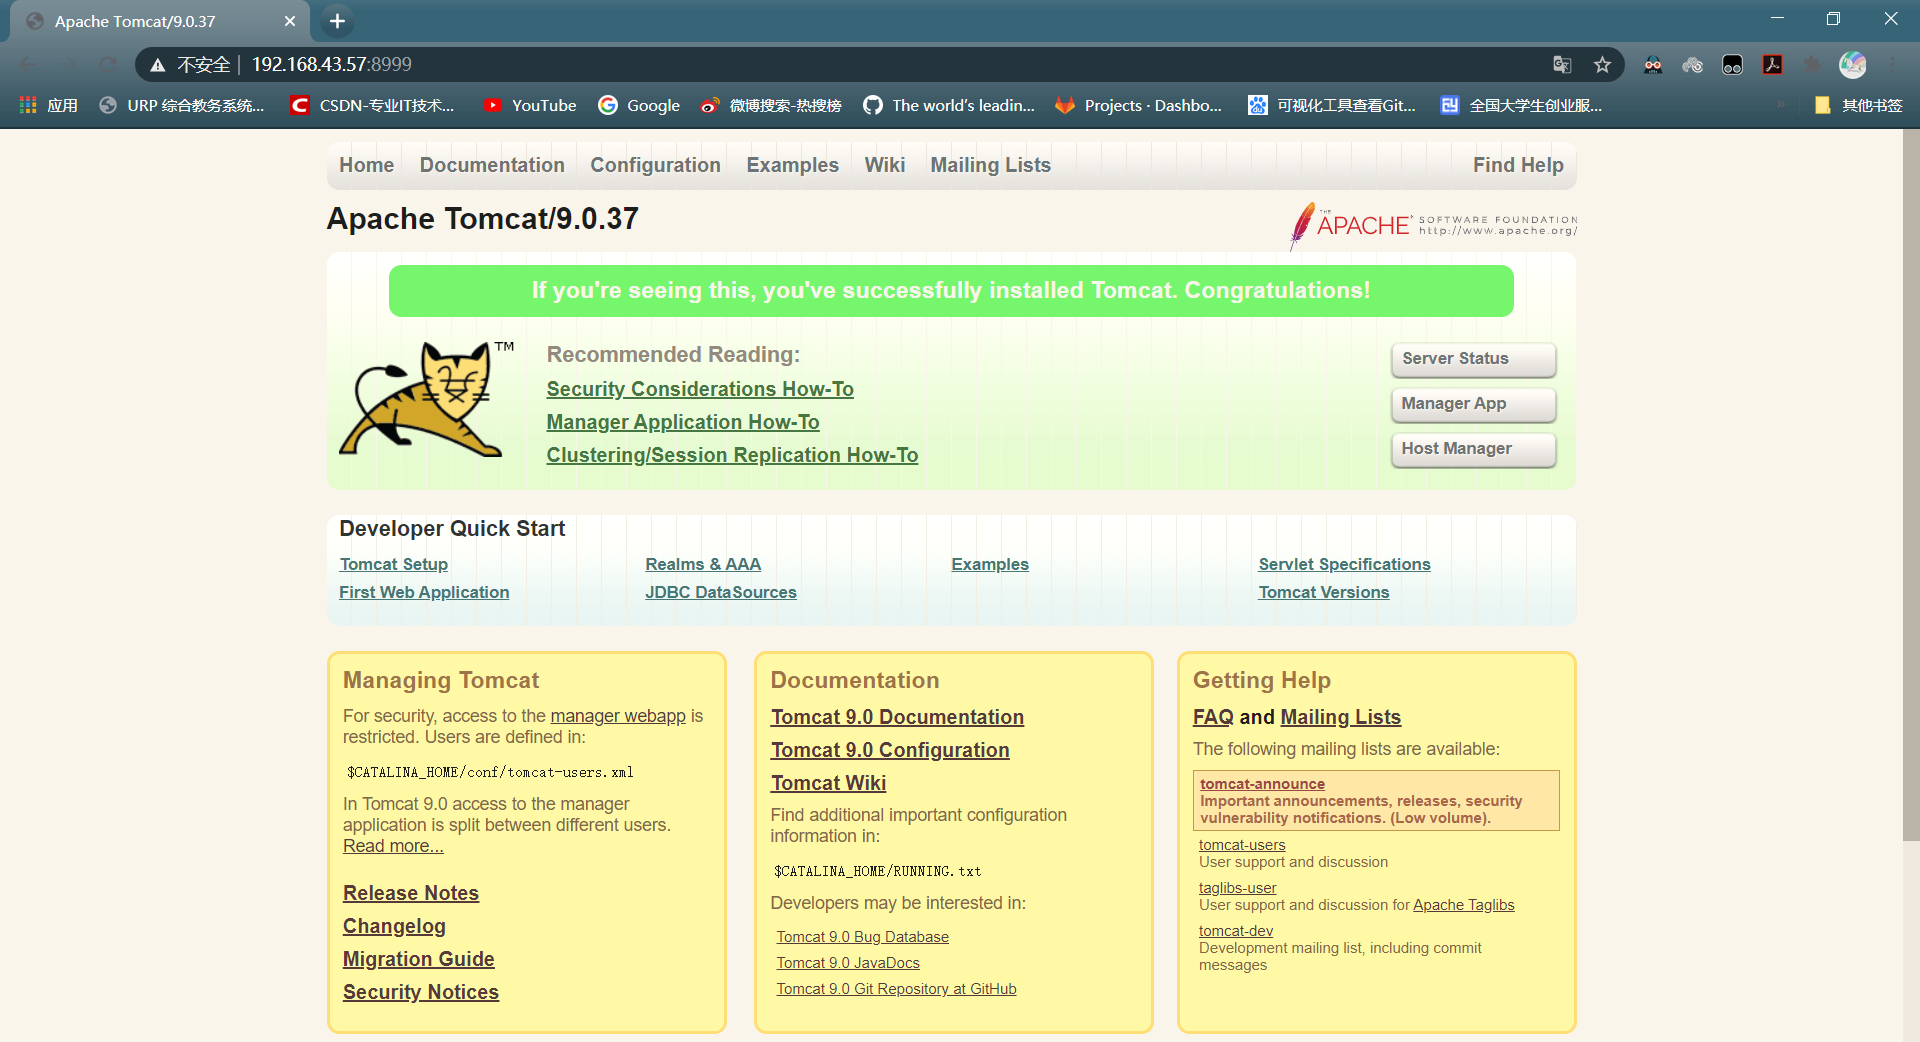Click the dark face-mask extension icon

pyautogui.click(x=1732, y=65)
